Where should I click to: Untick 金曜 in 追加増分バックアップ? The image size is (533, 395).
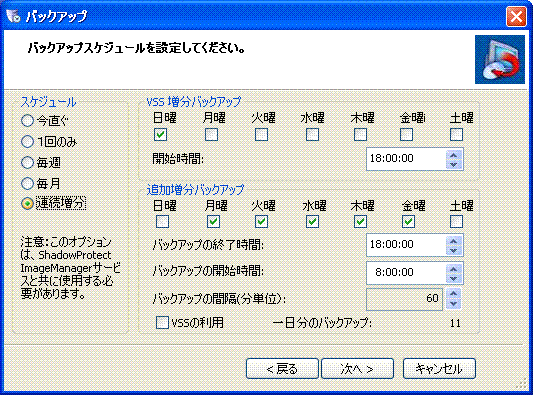click(x=408, y=222)
